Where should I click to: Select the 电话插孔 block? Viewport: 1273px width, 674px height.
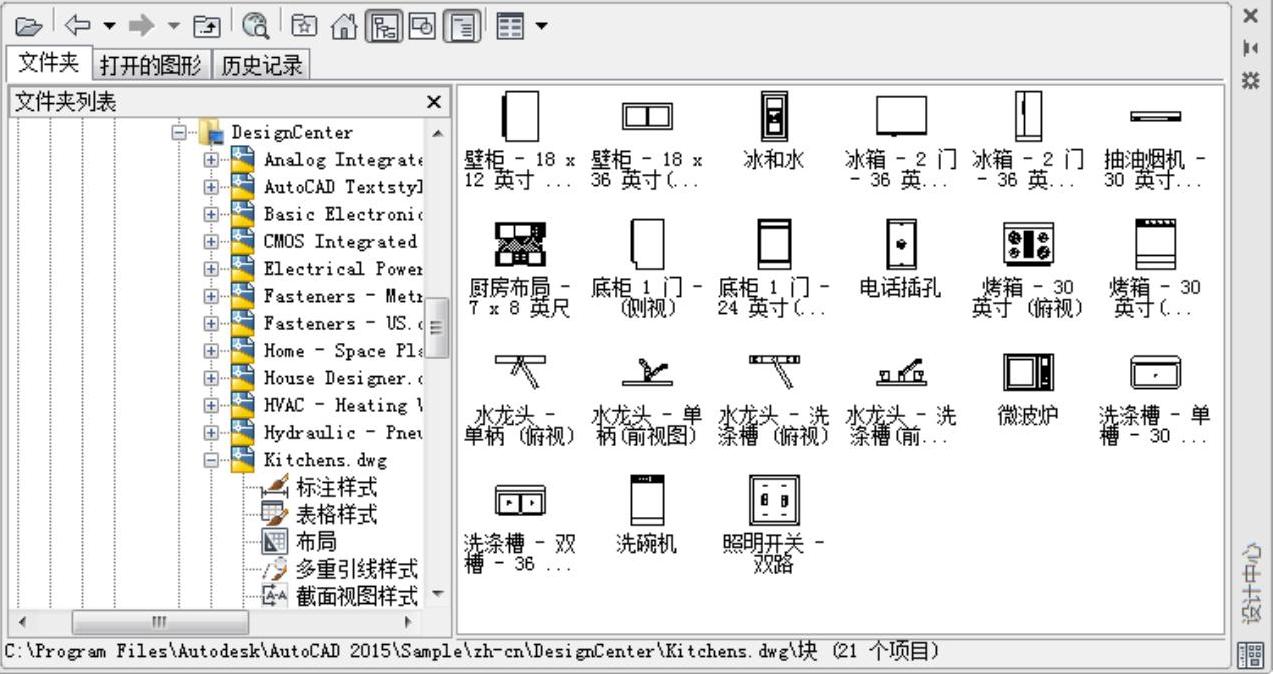[x=901, y=258]
